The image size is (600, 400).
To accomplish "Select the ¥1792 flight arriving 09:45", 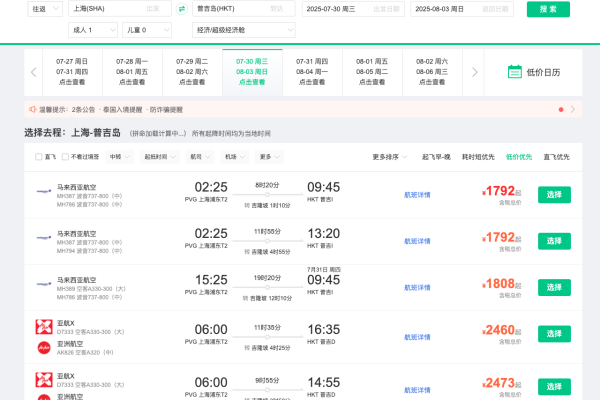I will [554, 194].
